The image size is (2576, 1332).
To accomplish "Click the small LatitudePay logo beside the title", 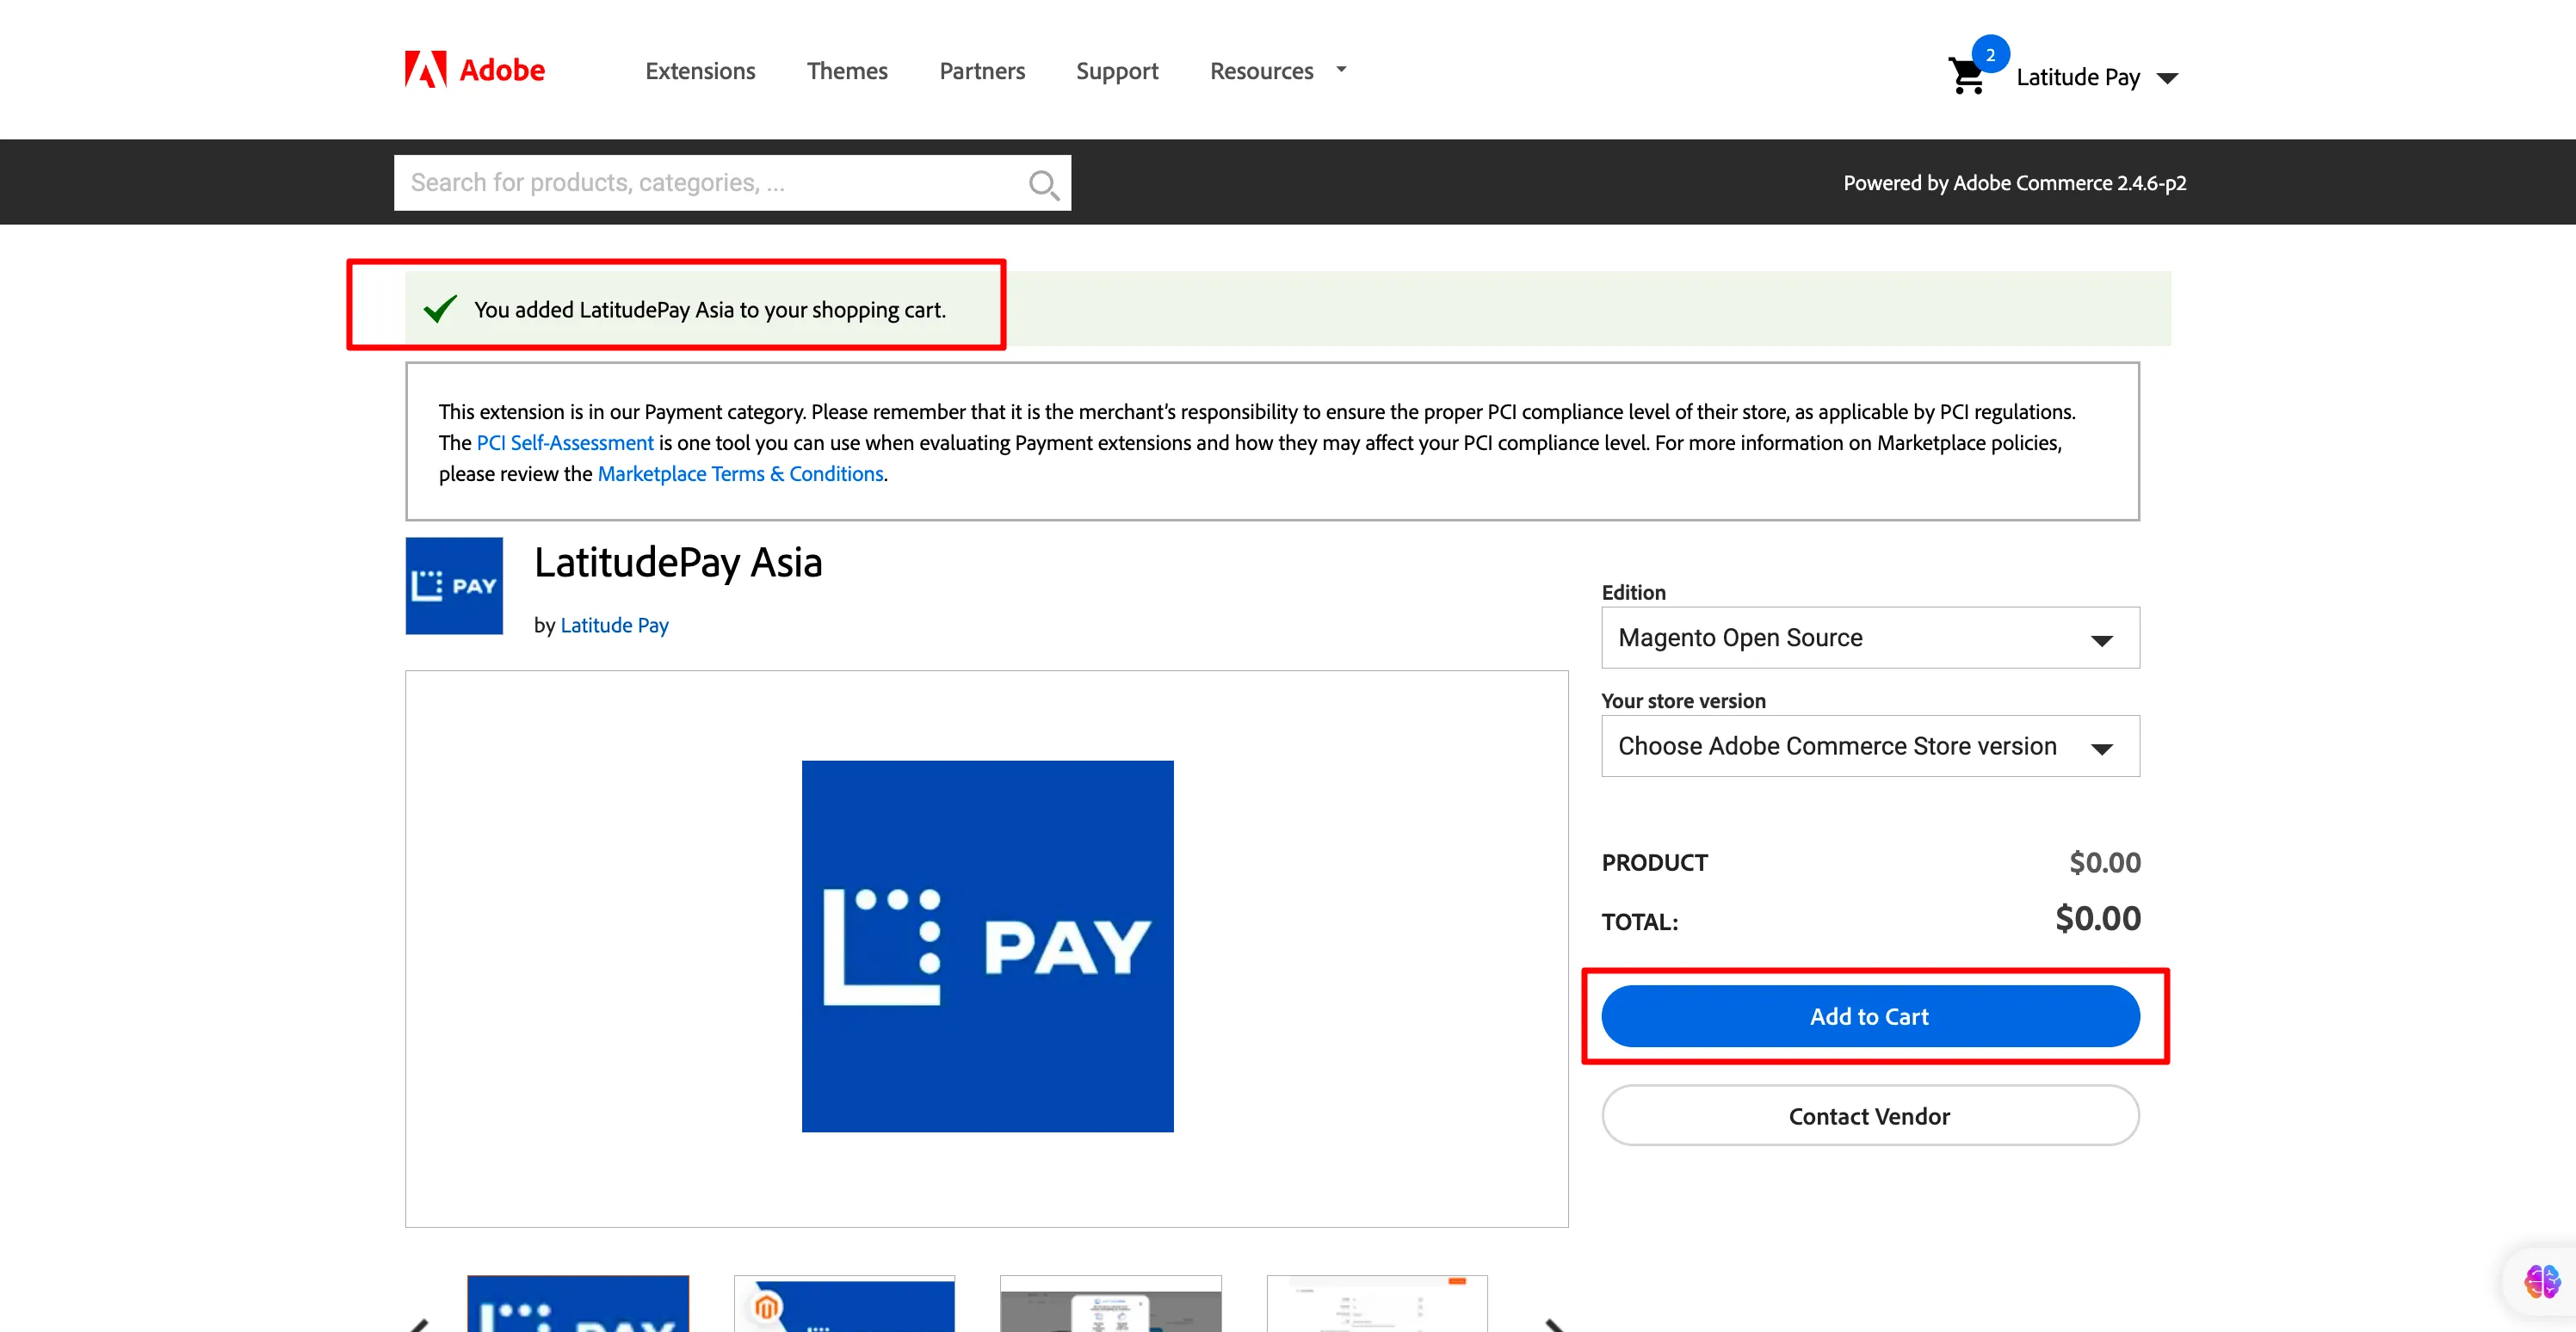I will [454, 586].
